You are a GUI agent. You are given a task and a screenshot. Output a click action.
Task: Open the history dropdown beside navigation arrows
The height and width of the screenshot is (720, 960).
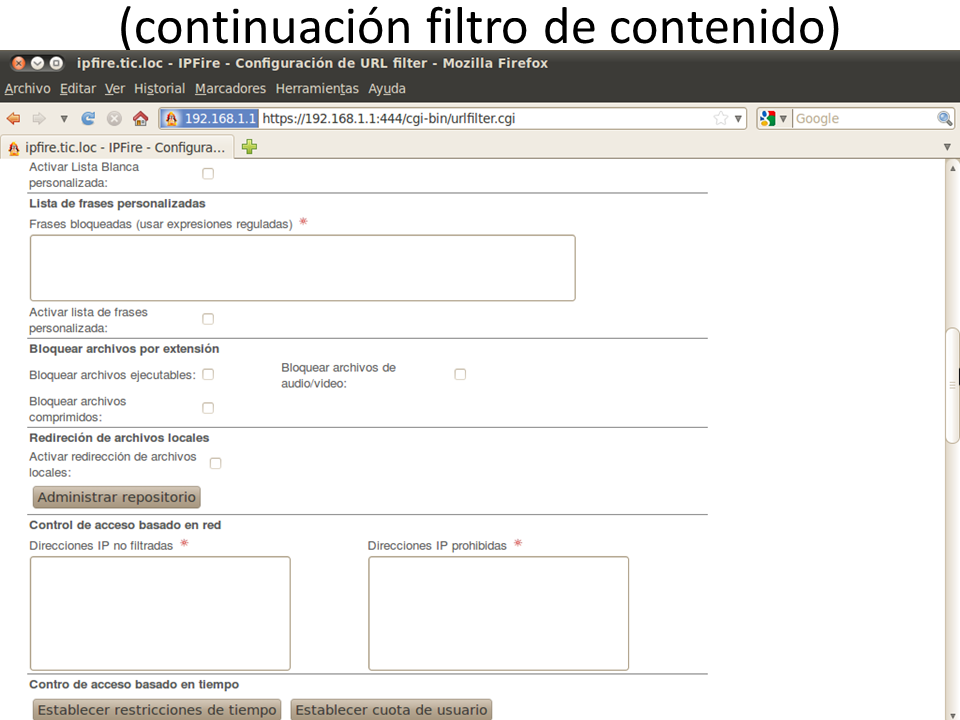[x=64, y=118]
